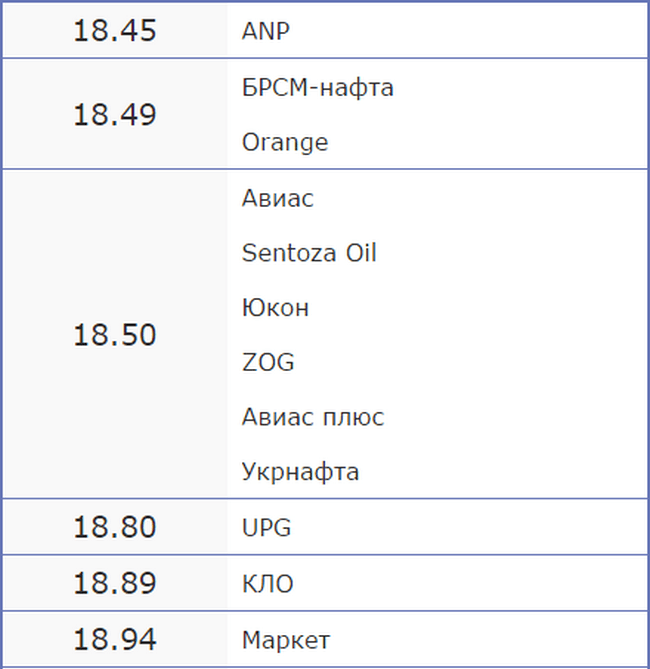
Task: Open the Orange station entry
Action: pyautogui.click(x=284, y=143)
